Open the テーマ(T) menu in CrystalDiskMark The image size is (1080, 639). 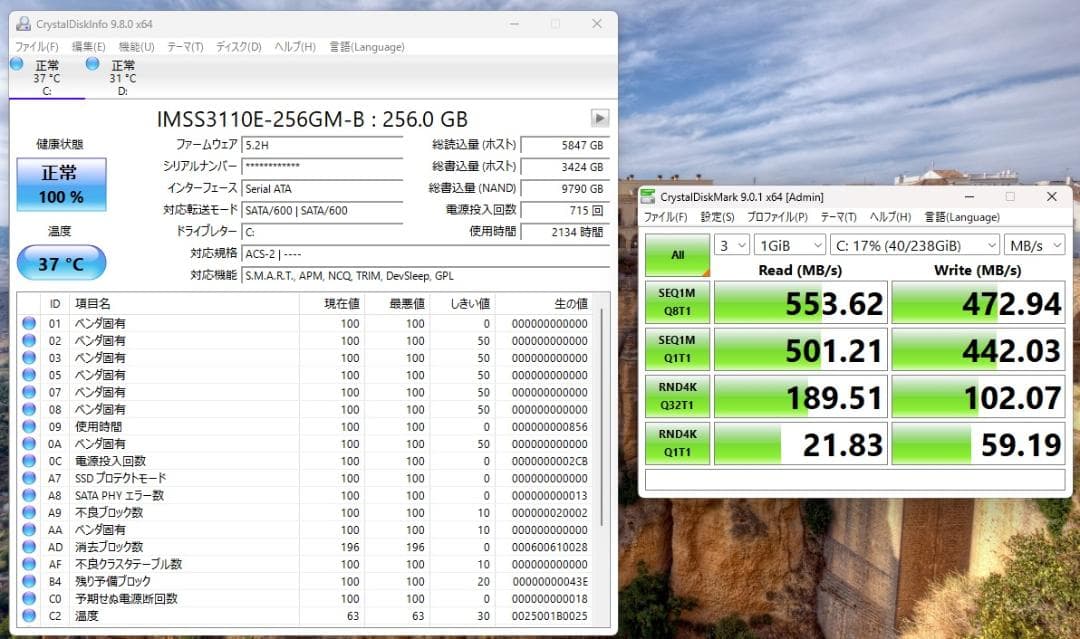pos(840,217)
